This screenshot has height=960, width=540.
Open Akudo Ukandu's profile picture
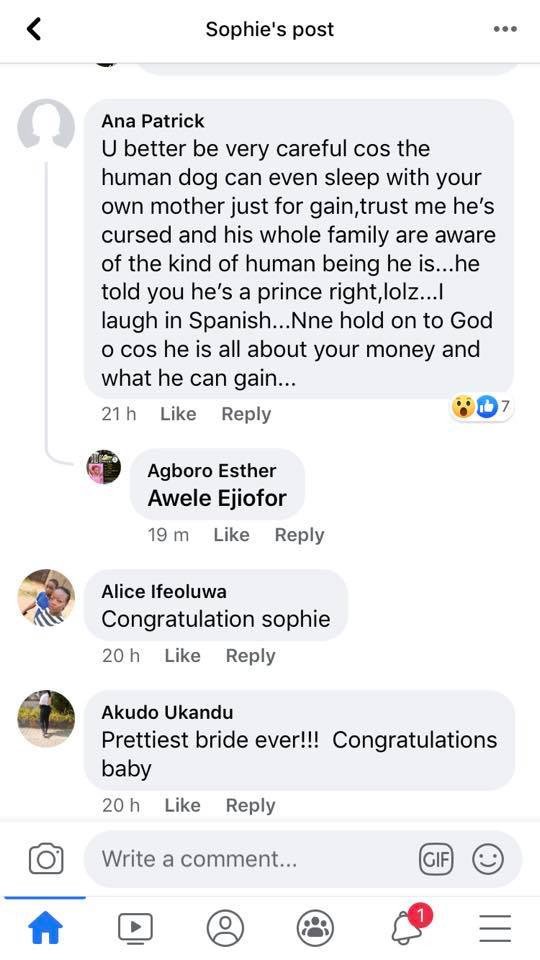[46, 718]
